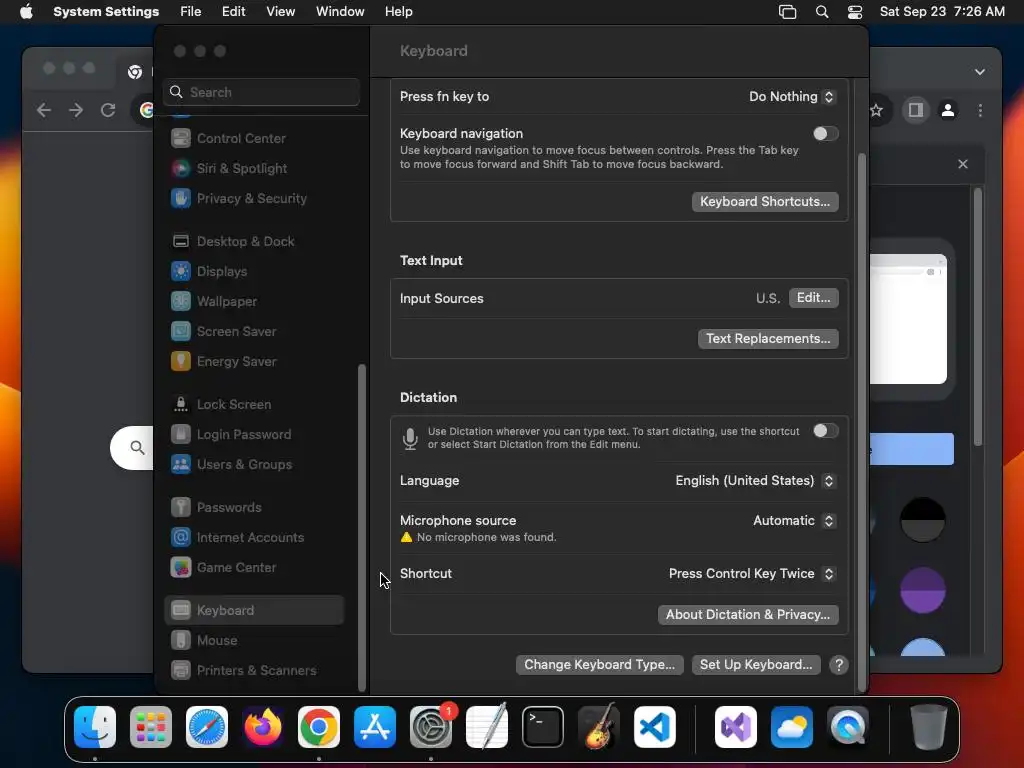Click the Spotlight search menu bar icon
This screenshot has width=1024, height=768.
(x=822, y=12)
